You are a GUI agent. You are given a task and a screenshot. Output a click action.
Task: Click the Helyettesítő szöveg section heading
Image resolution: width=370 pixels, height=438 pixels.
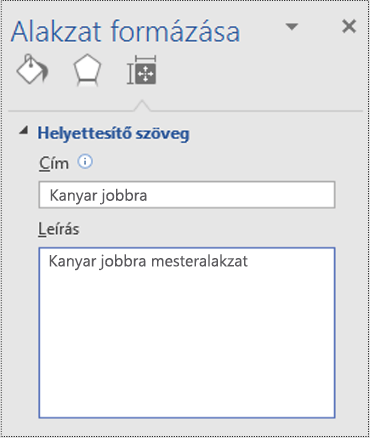113,133
